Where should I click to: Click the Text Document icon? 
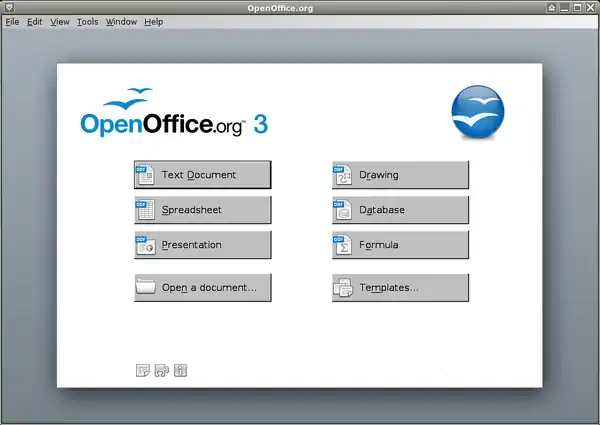(x=145, y=175)
